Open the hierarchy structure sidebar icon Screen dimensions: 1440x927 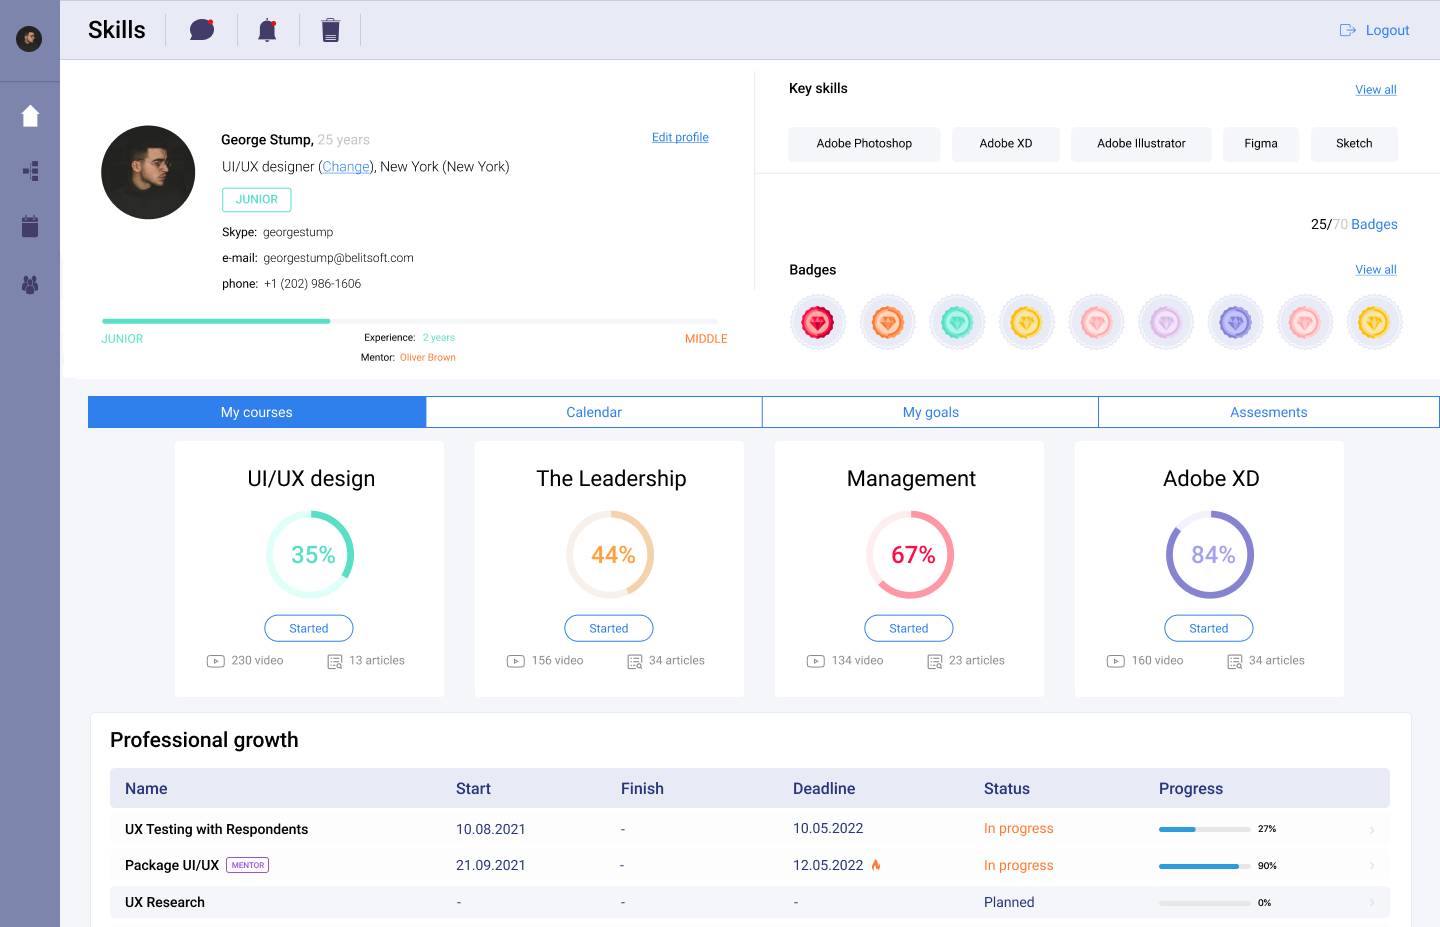(30, 171)
